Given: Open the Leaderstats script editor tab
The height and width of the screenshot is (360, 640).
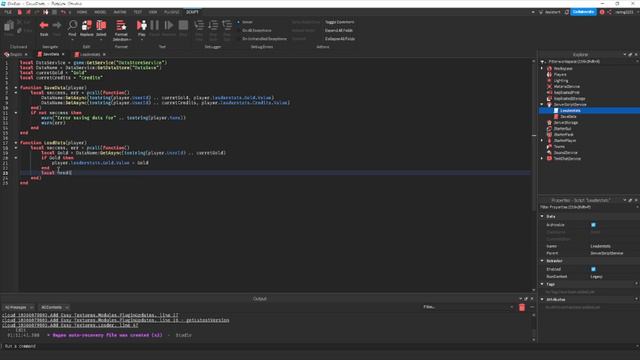Looking at the screenshot, I should pyautogui.click(x=90, y=54).
